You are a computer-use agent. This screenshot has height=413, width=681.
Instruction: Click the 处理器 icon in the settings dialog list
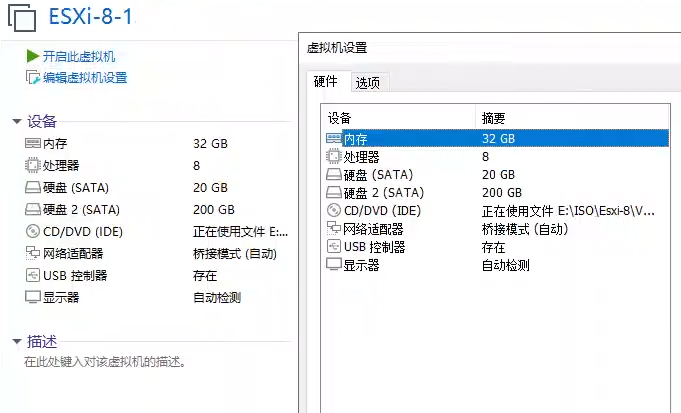(x=334, y=156)
